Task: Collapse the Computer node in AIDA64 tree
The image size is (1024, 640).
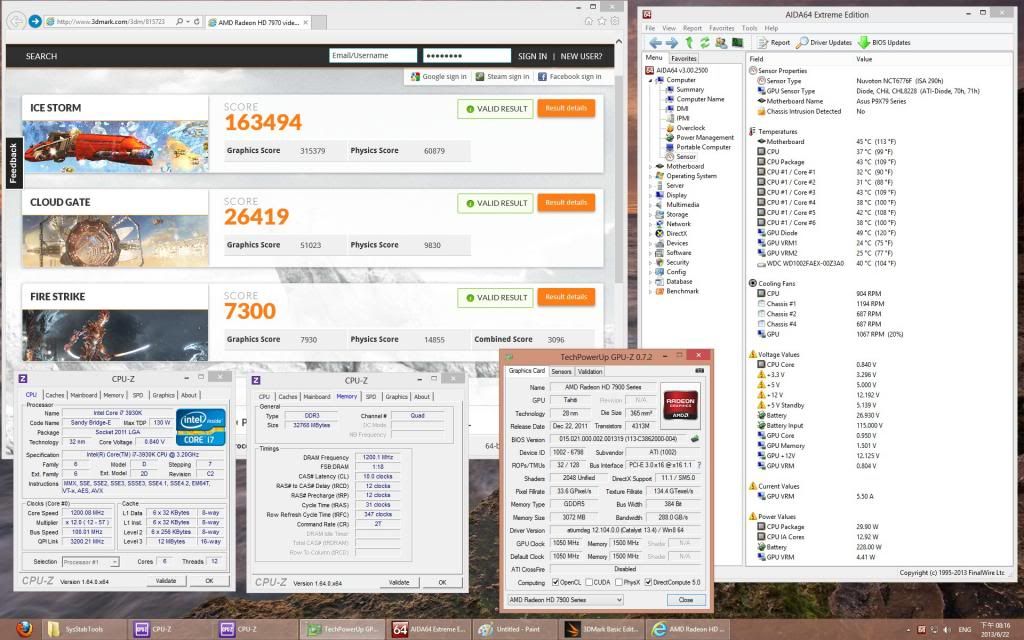Action: 650,80
